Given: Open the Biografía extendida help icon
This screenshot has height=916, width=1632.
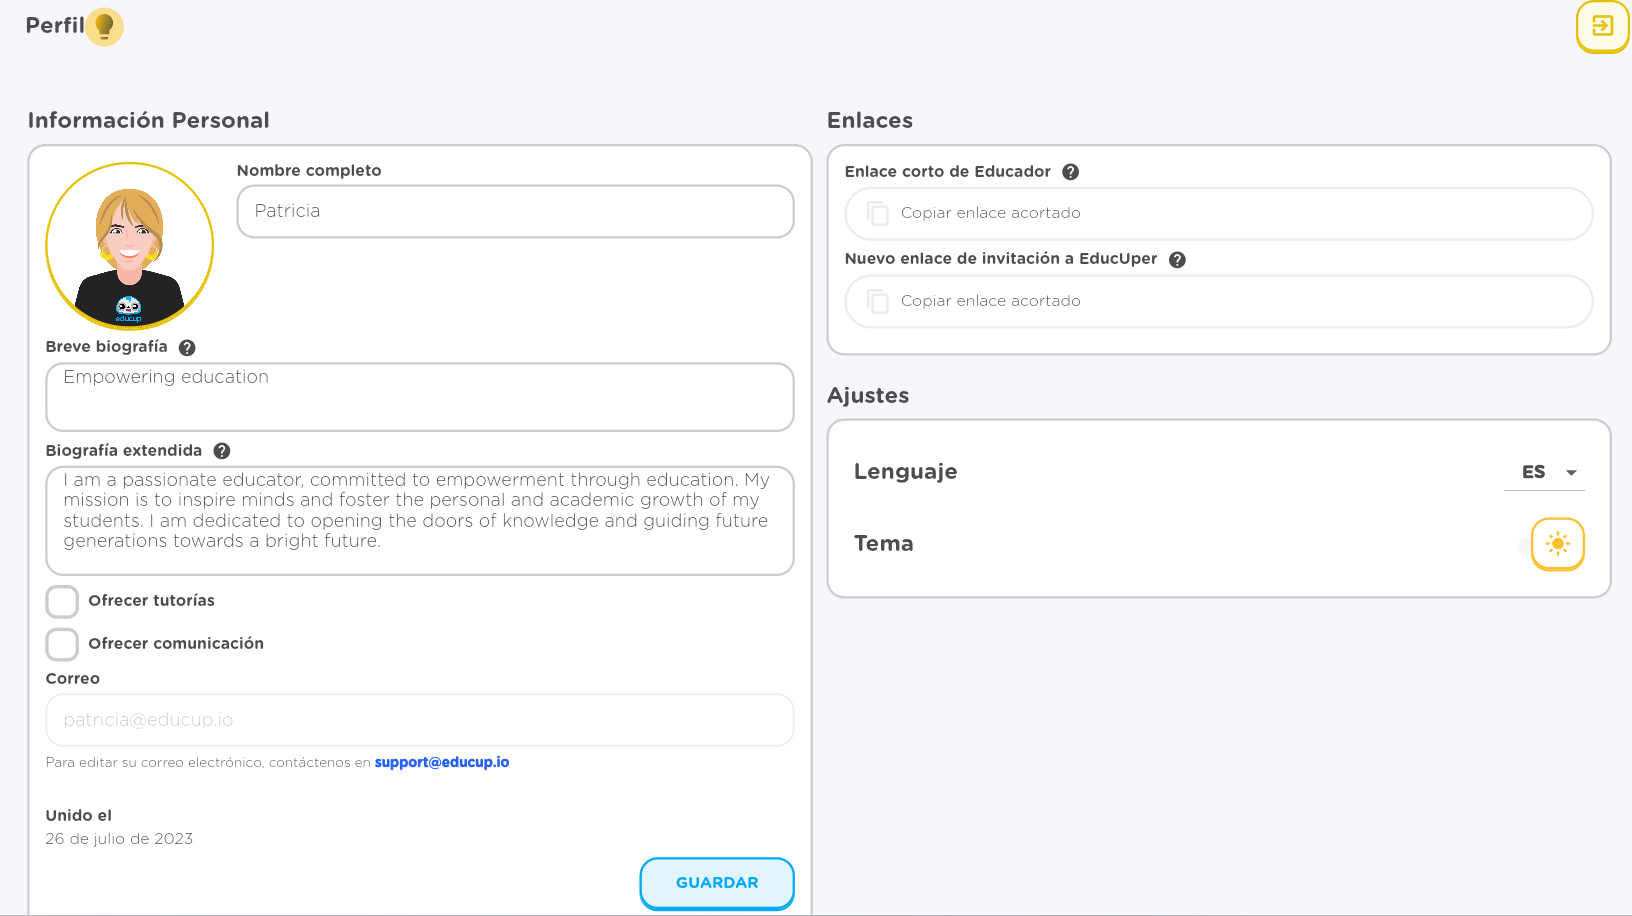Looking at the screenshot, I should pos(222,451).
